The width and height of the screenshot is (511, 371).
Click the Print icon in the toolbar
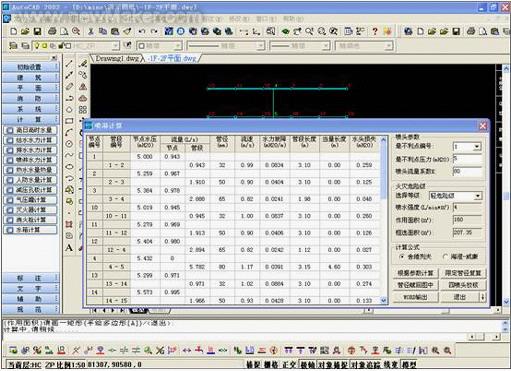(x=52, y=31)
